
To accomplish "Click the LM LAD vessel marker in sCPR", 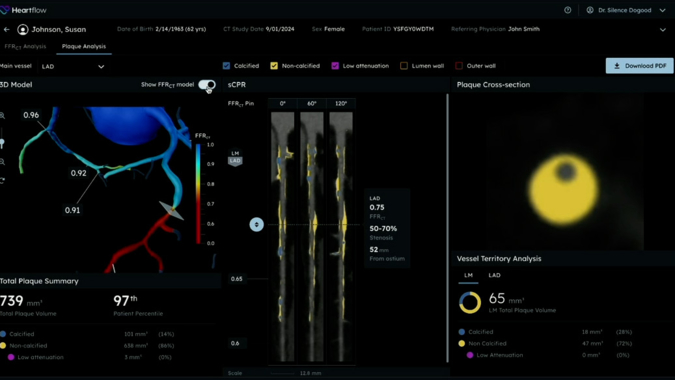I will coord(235,158).
